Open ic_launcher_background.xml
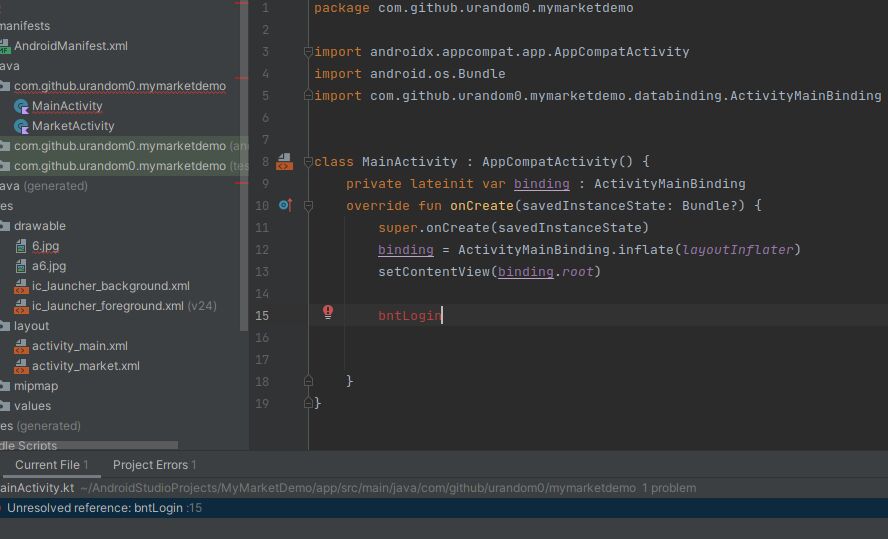The height and width of the screenshot is (539, 888). [x=110, y=286]
